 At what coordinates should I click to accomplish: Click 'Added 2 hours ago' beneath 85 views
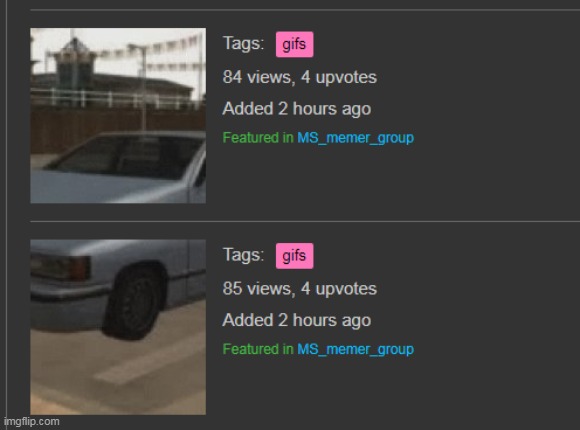297,320
